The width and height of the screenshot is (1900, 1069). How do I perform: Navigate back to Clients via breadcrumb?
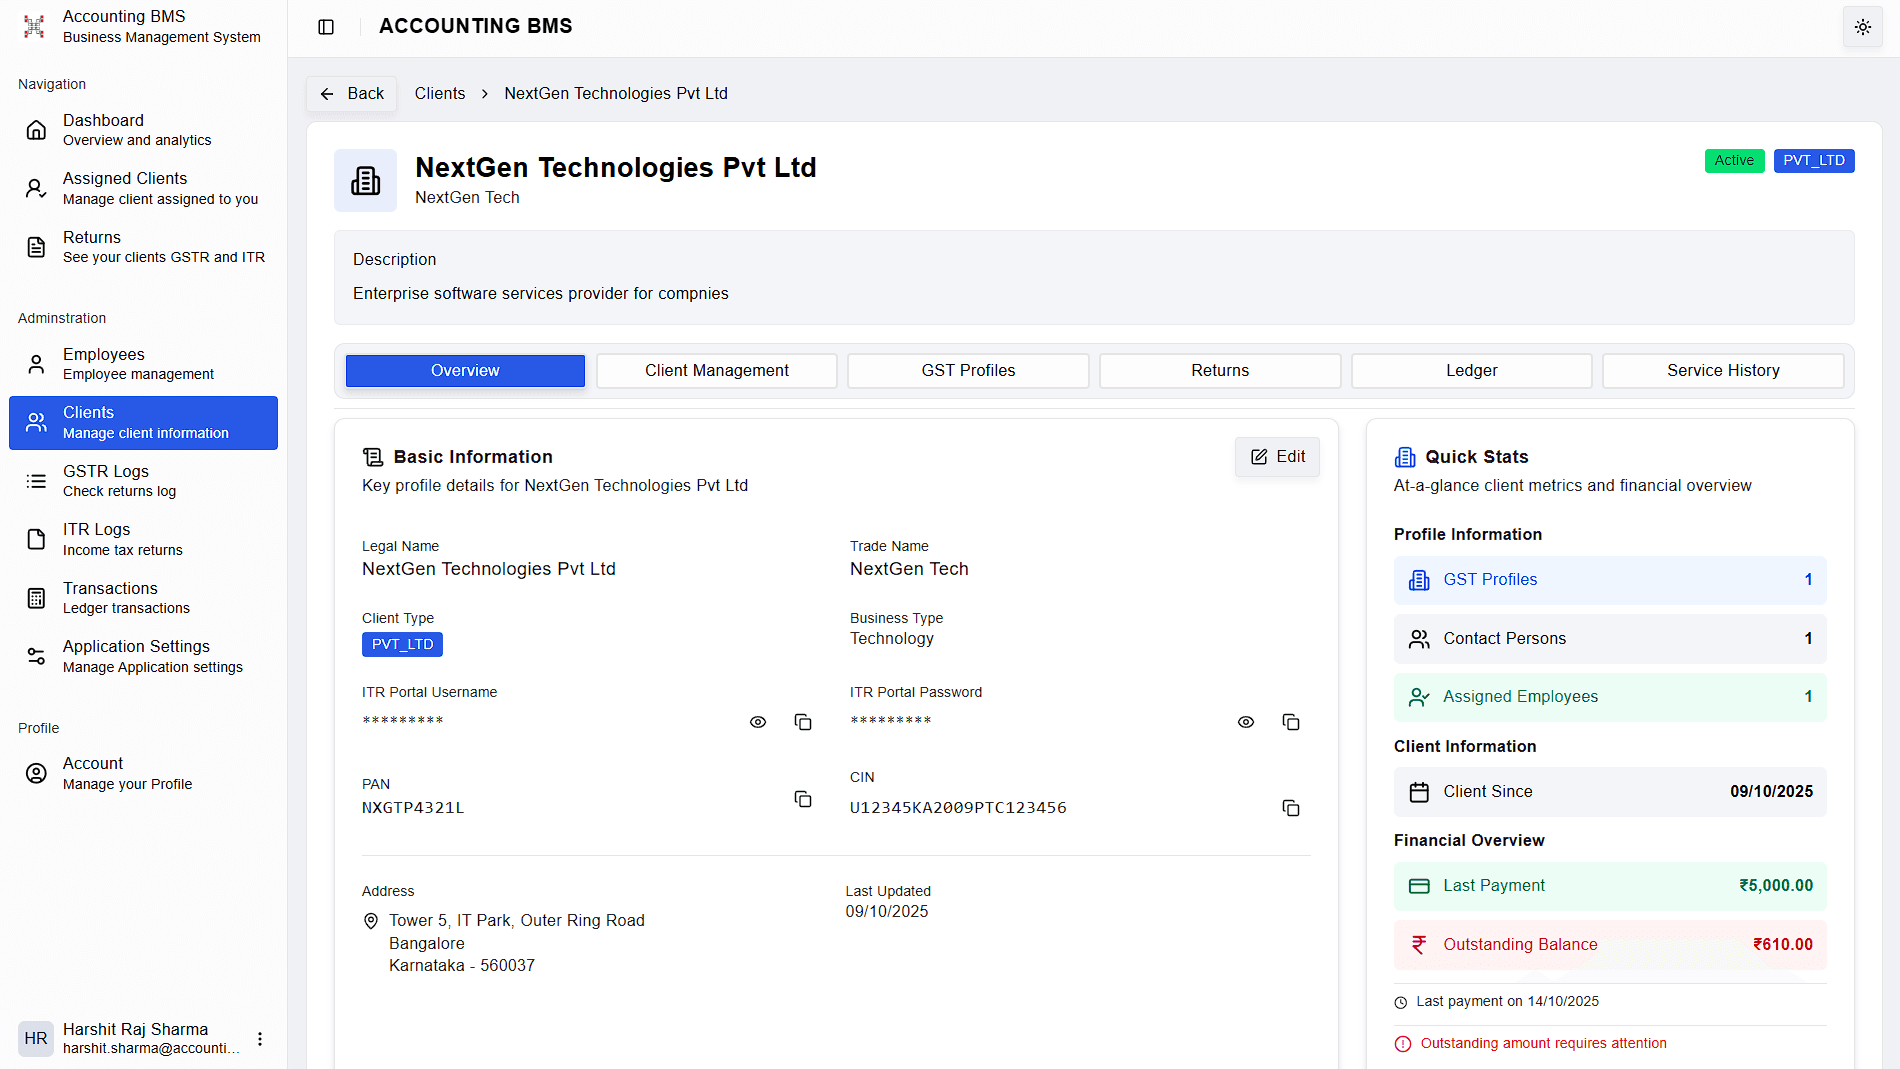[x=440, y=93]
